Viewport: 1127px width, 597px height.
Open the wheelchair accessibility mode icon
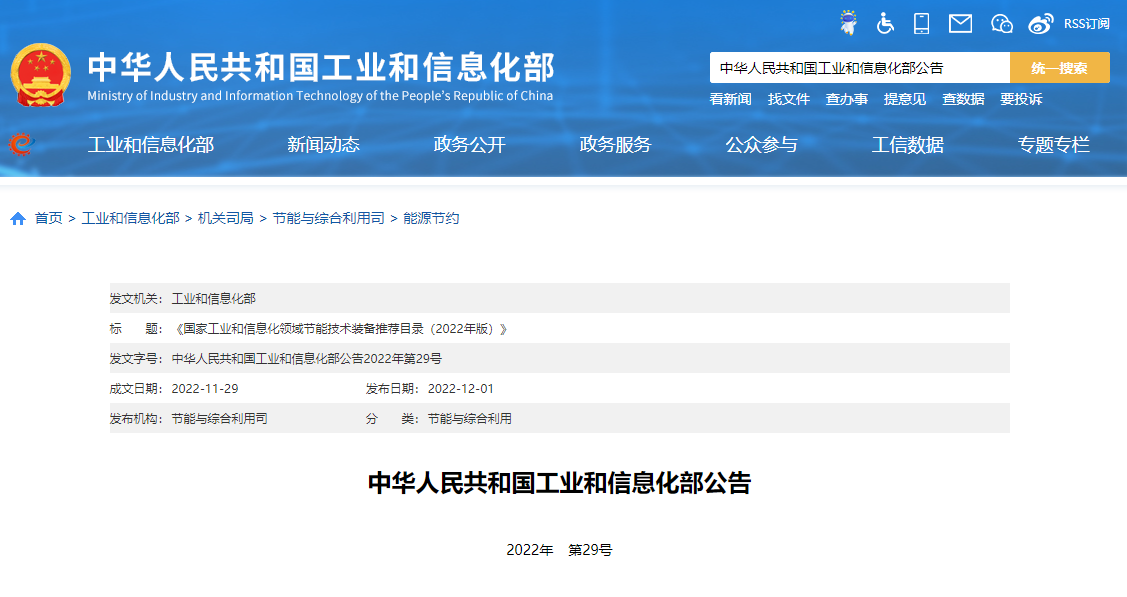pyautogui.click(x=885, y=23)
